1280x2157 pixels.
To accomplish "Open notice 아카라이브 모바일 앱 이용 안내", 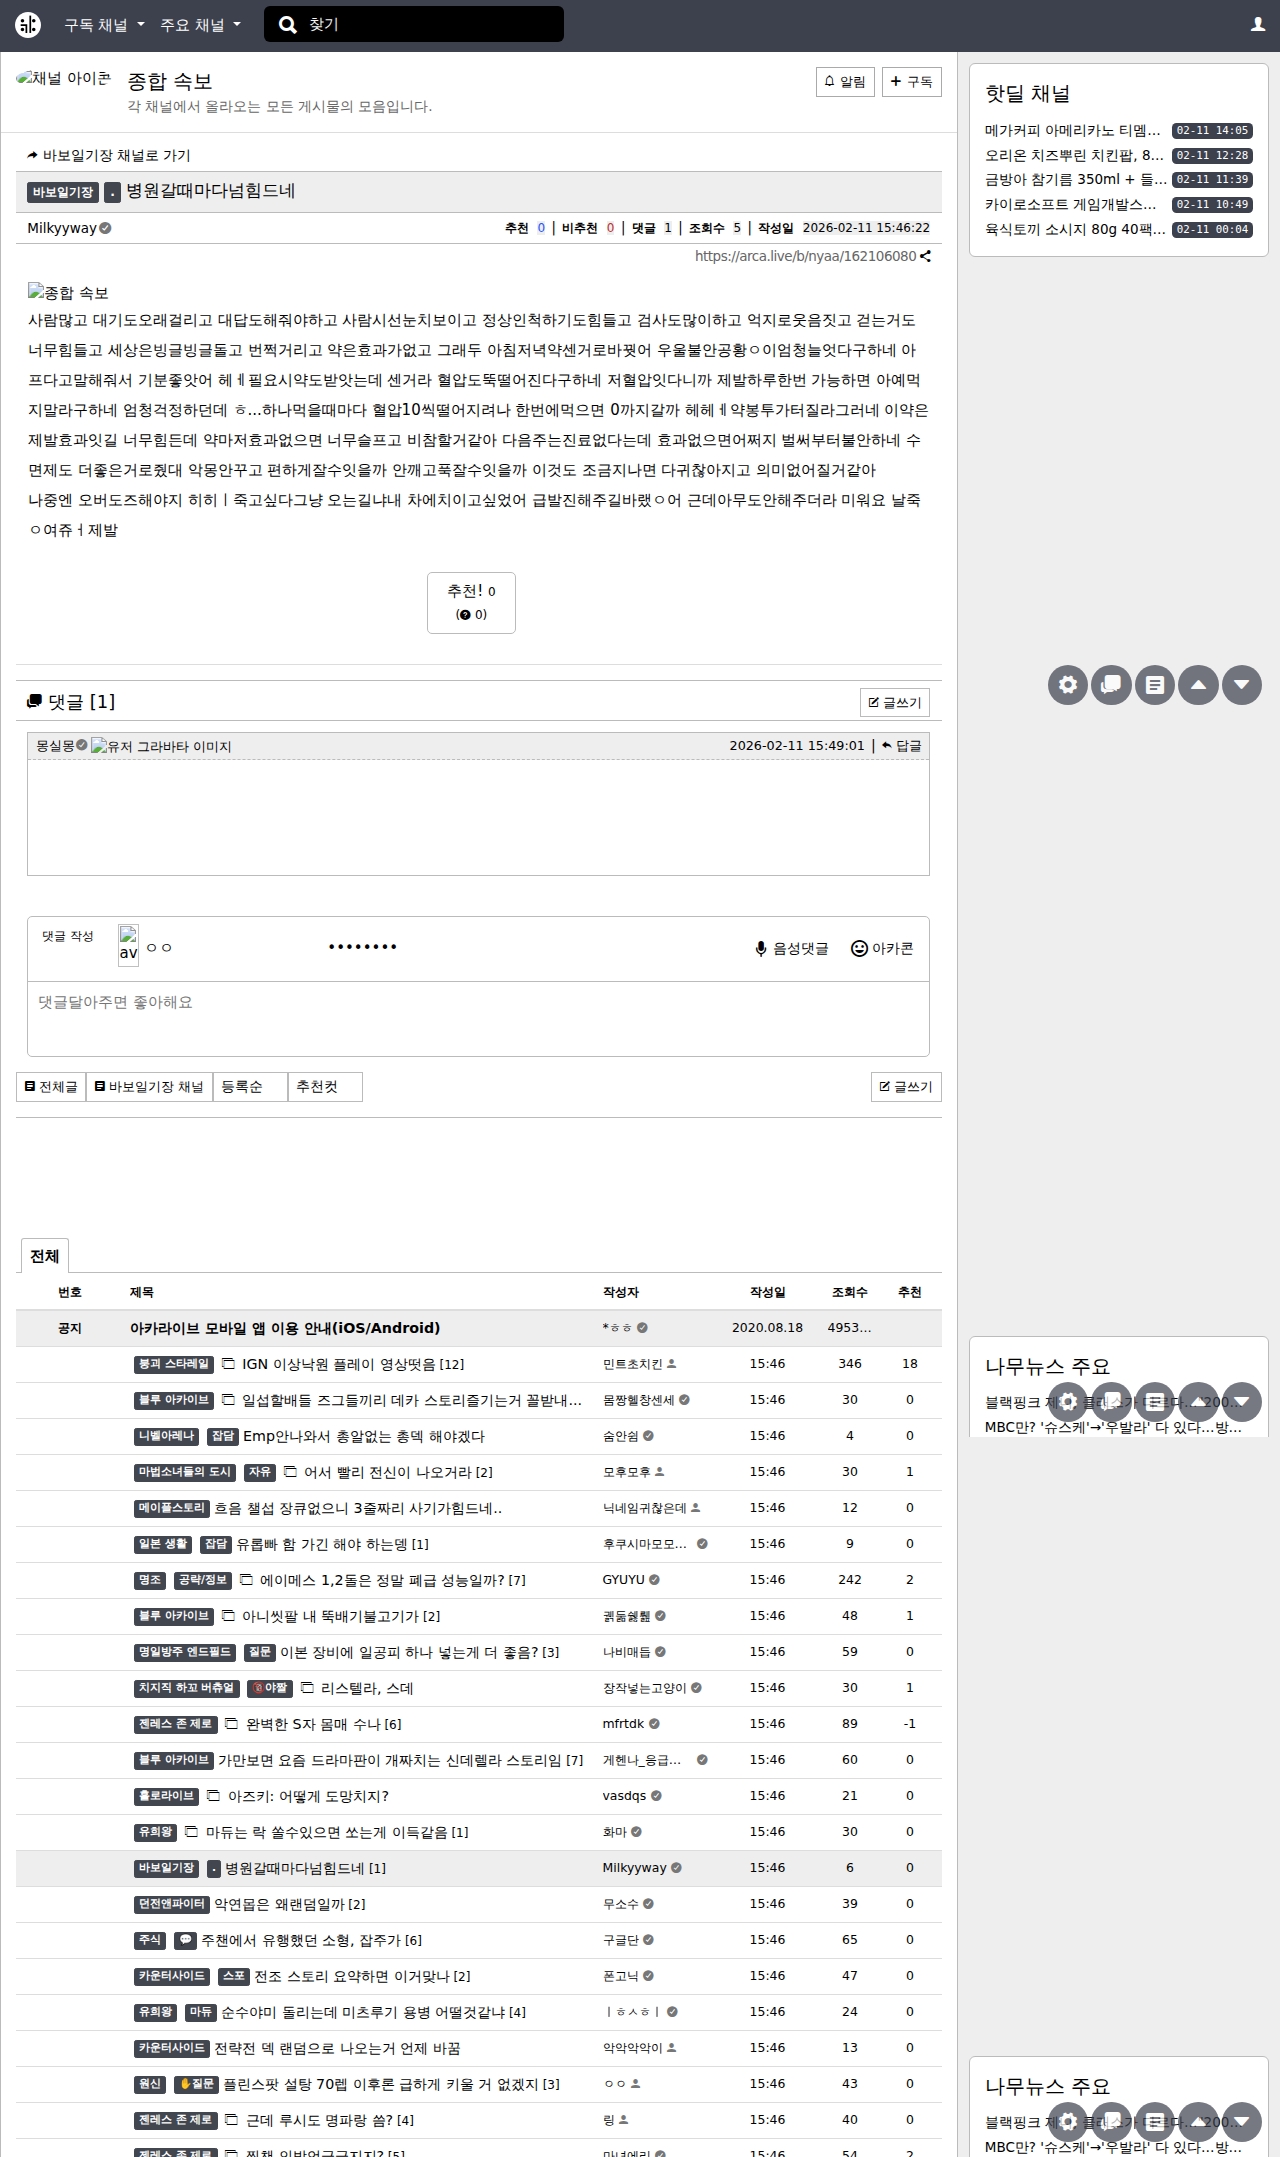I will pos(285,1328).
